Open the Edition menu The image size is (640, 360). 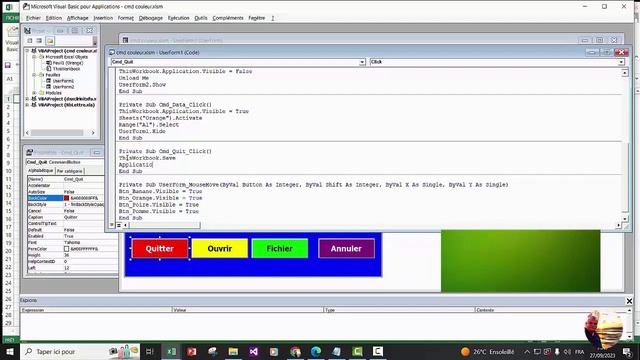tap(53, 18)
